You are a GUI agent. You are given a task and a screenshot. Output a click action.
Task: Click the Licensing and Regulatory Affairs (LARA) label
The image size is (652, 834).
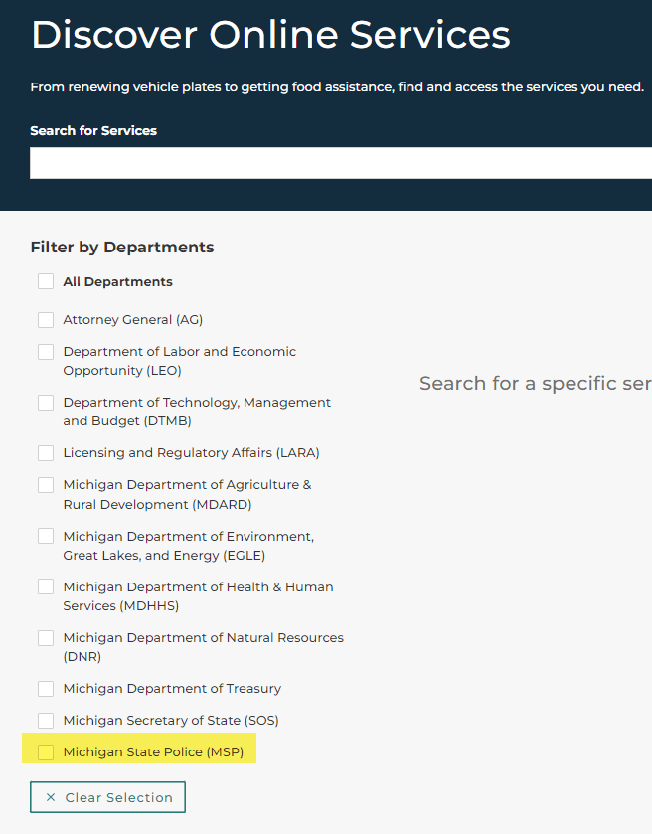point(191,453)
